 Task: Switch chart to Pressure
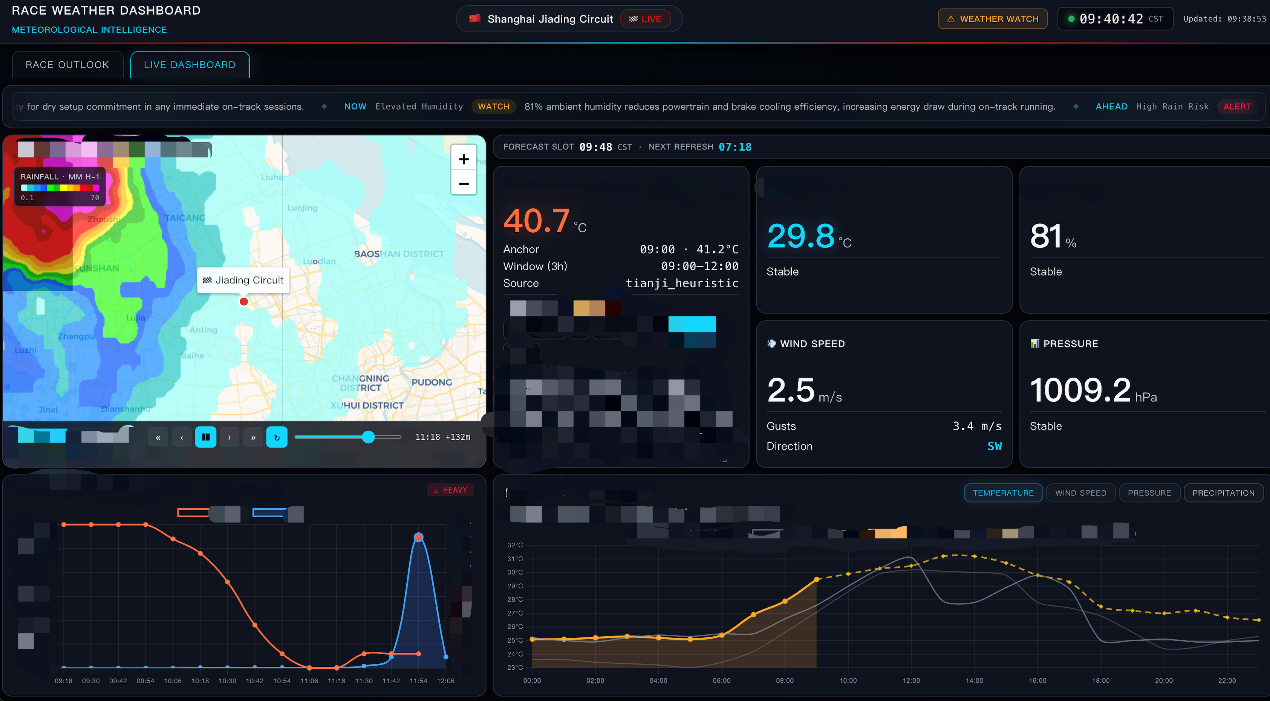[1150, 493]
